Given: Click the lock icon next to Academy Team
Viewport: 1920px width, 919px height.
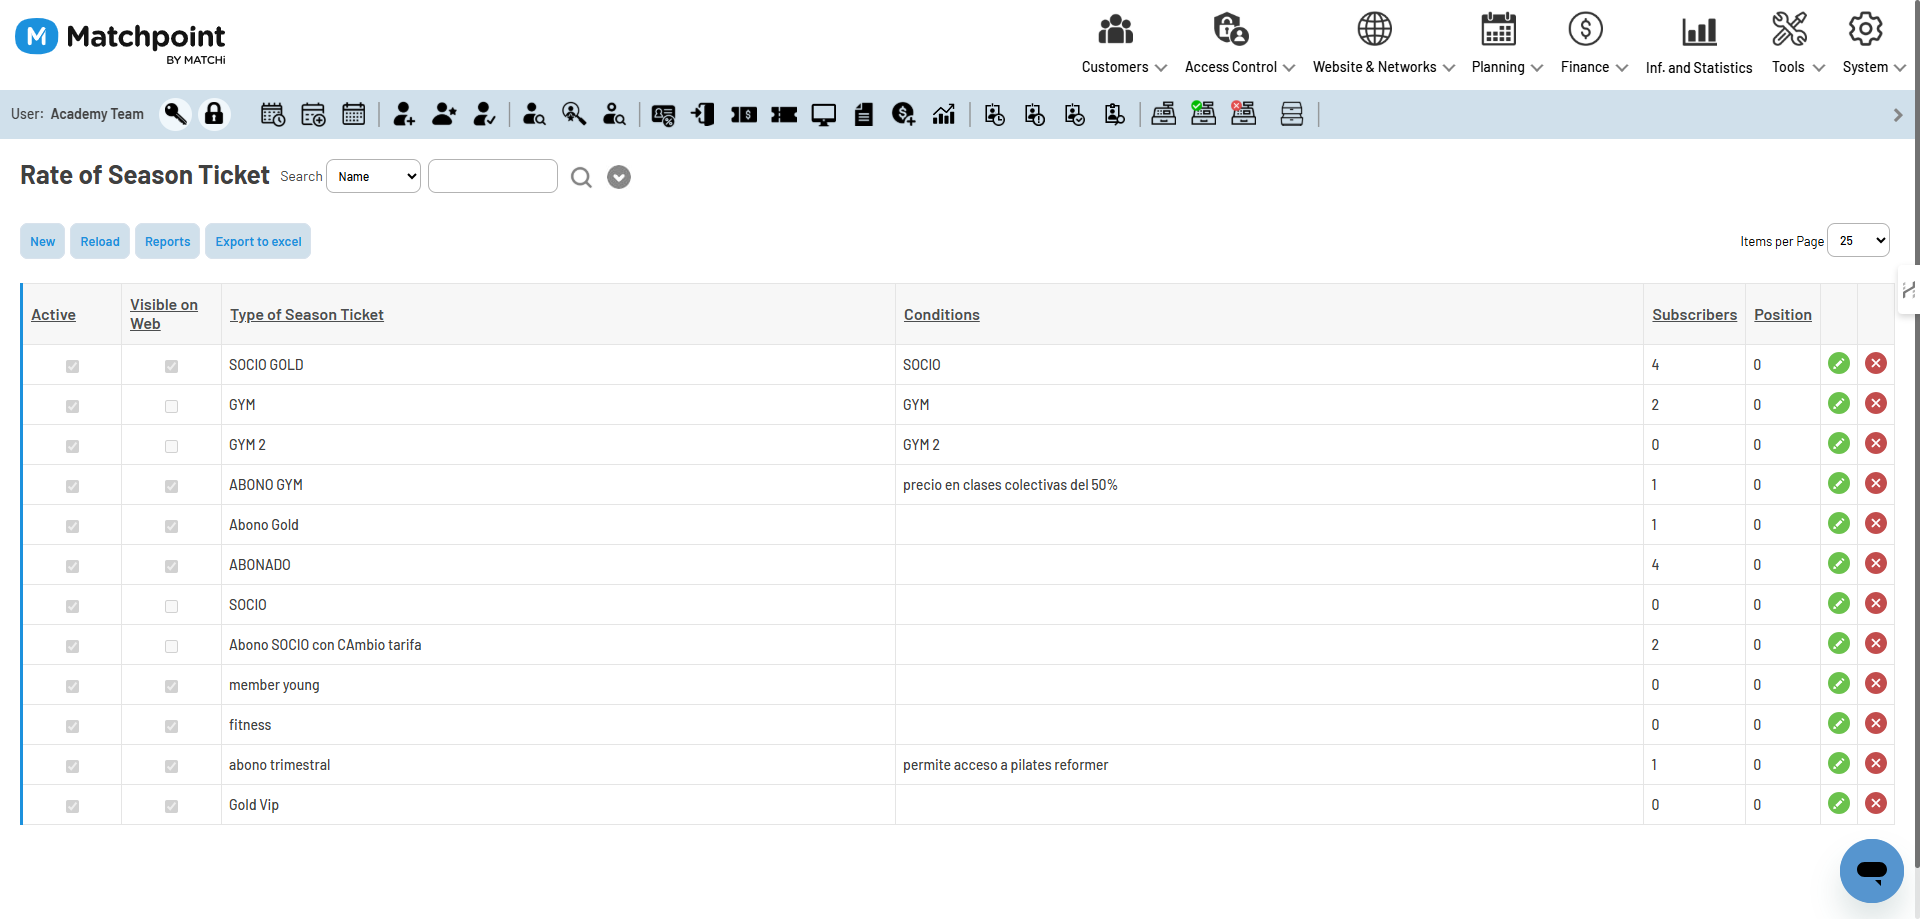Looking at the screenshot, I should point(214,114).
